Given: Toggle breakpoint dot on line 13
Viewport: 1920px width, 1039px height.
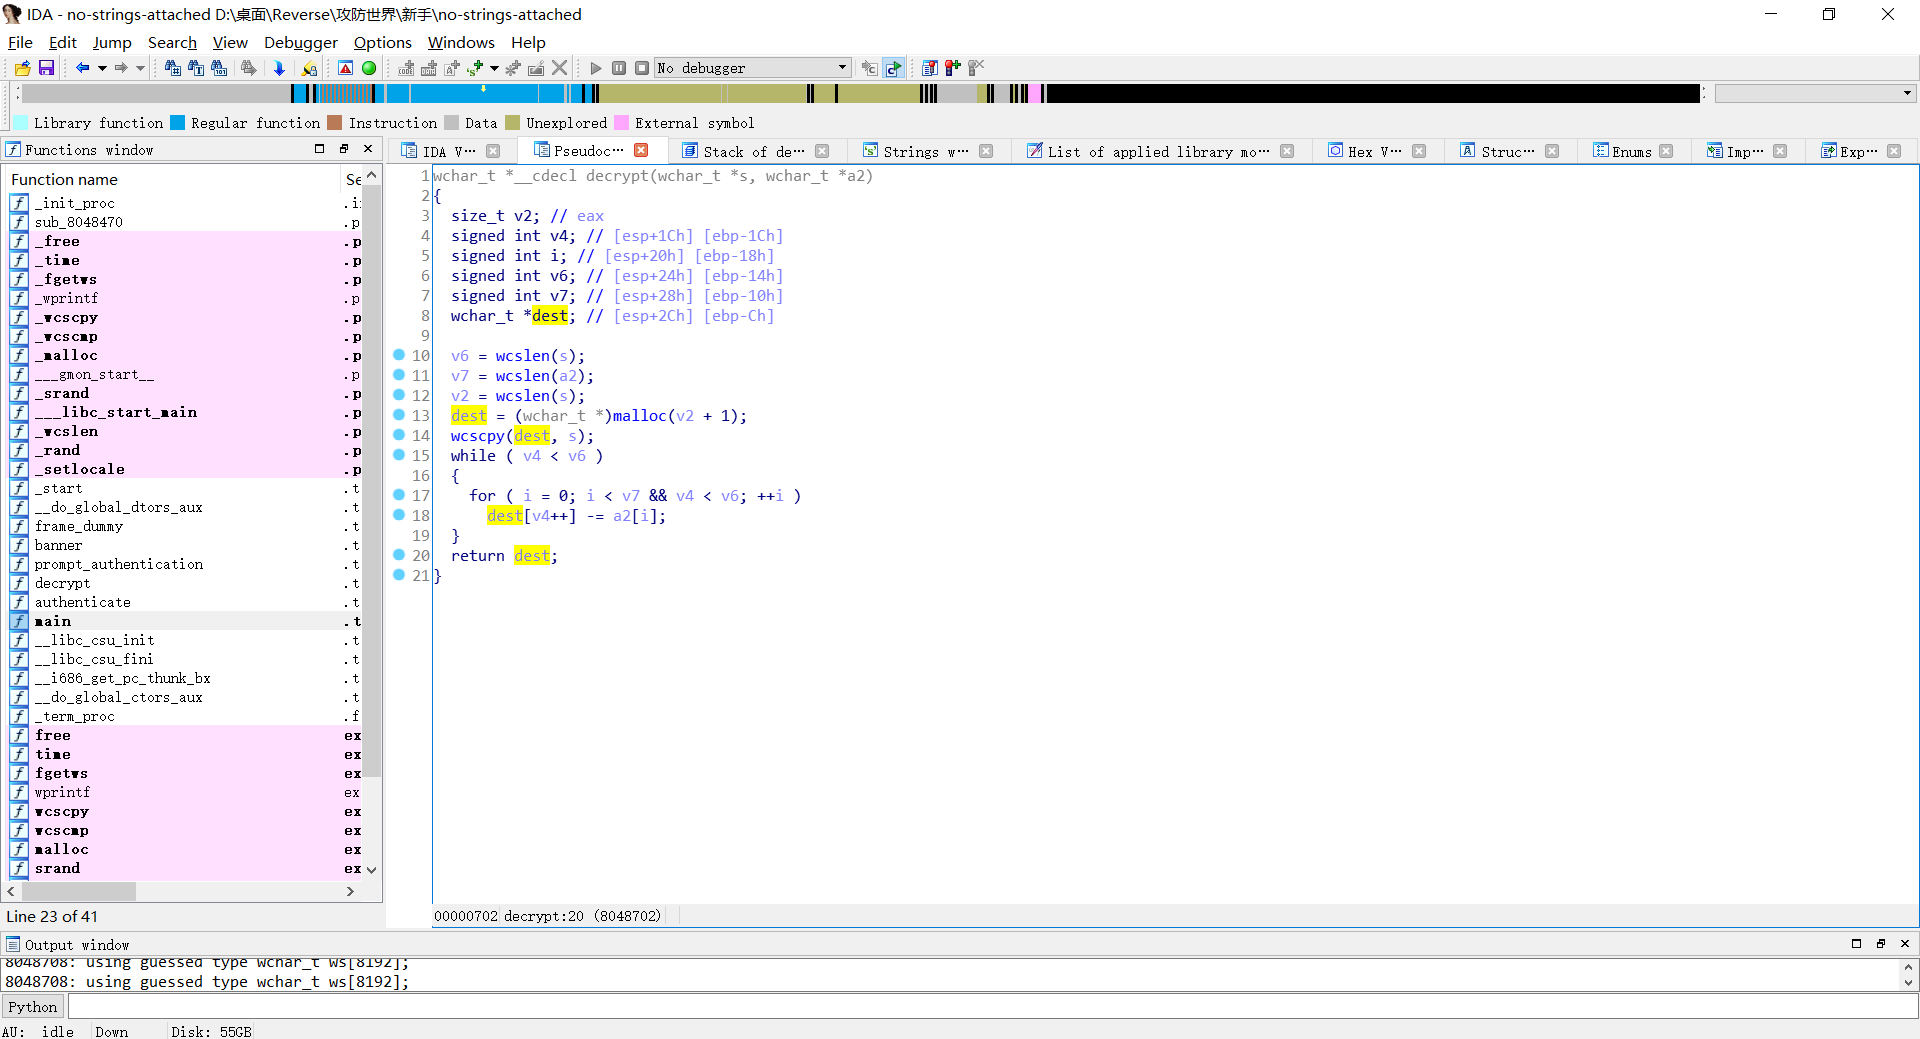Looking at the screenshot, I should [399, 415].
